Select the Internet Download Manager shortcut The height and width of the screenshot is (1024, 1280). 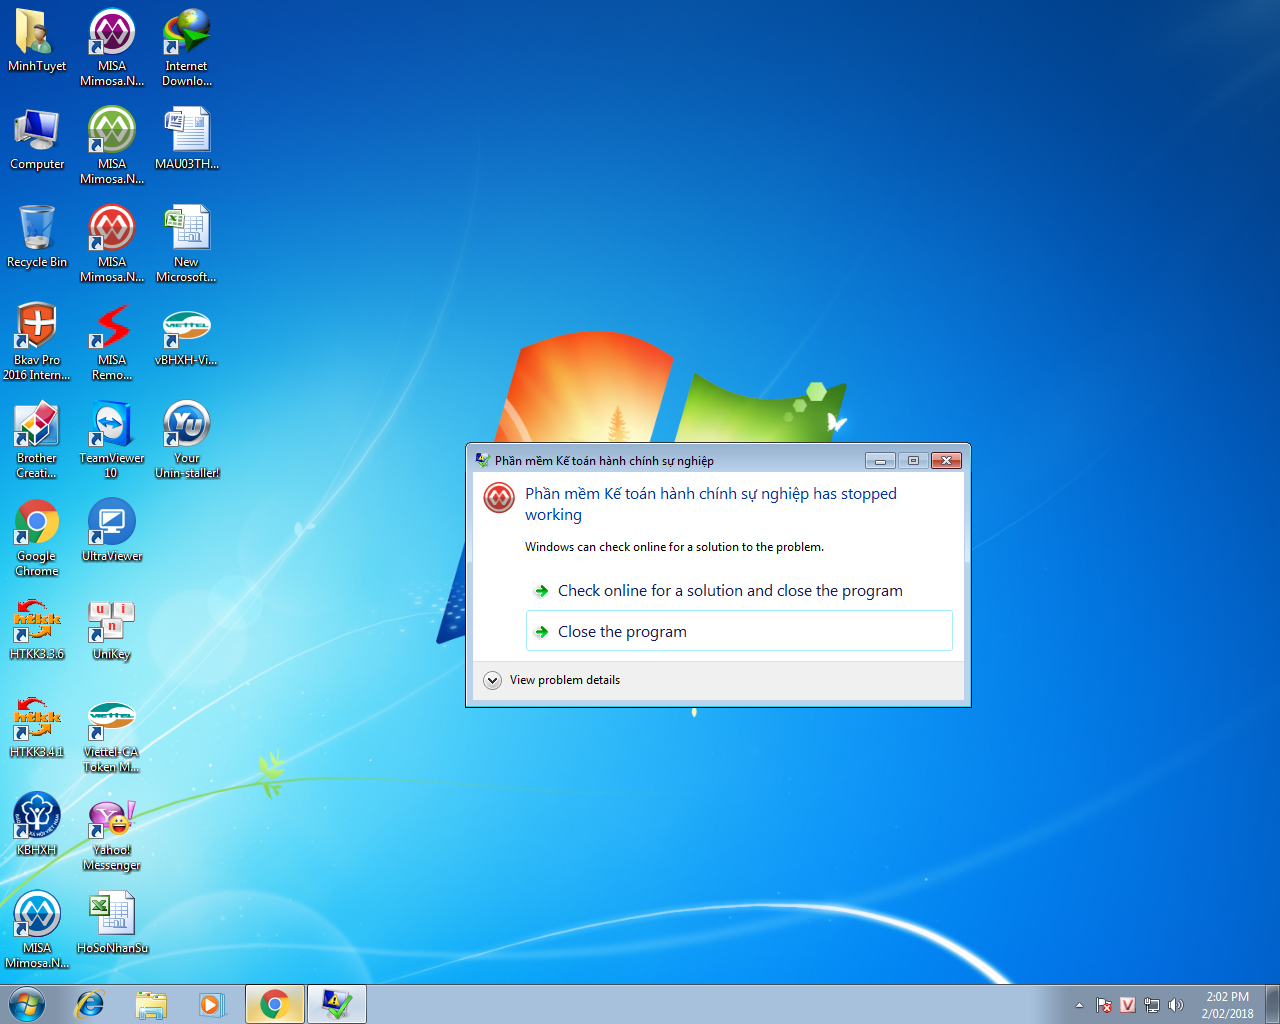(187, 47)
